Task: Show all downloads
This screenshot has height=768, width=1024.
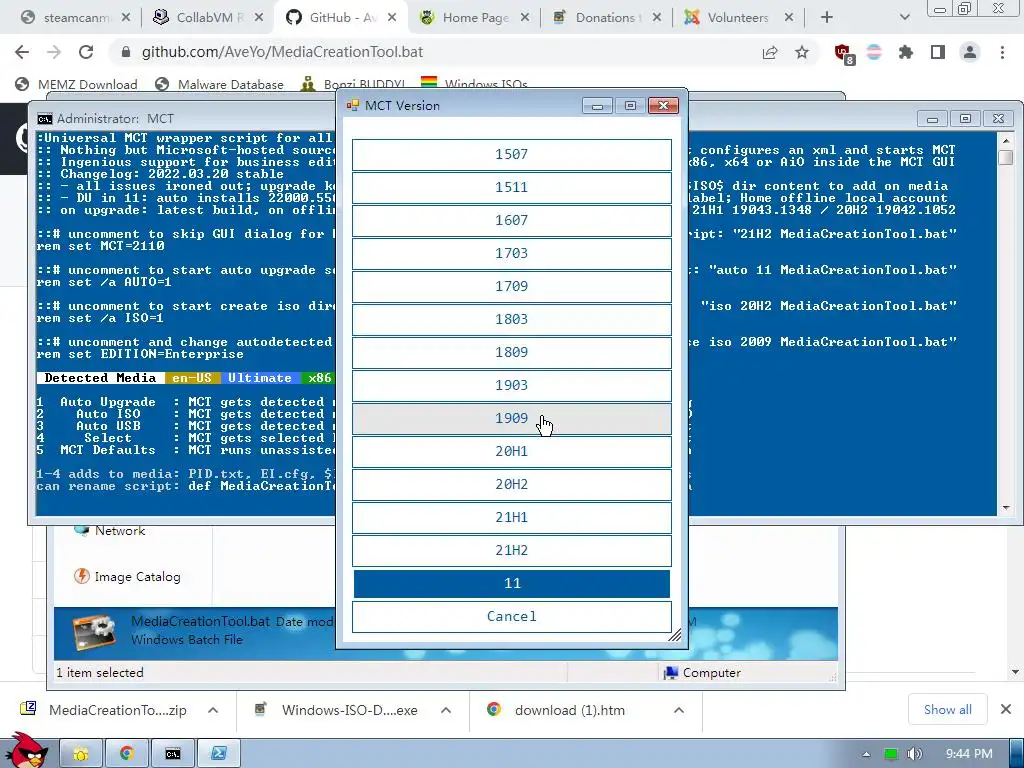Action: click(947, 709)
